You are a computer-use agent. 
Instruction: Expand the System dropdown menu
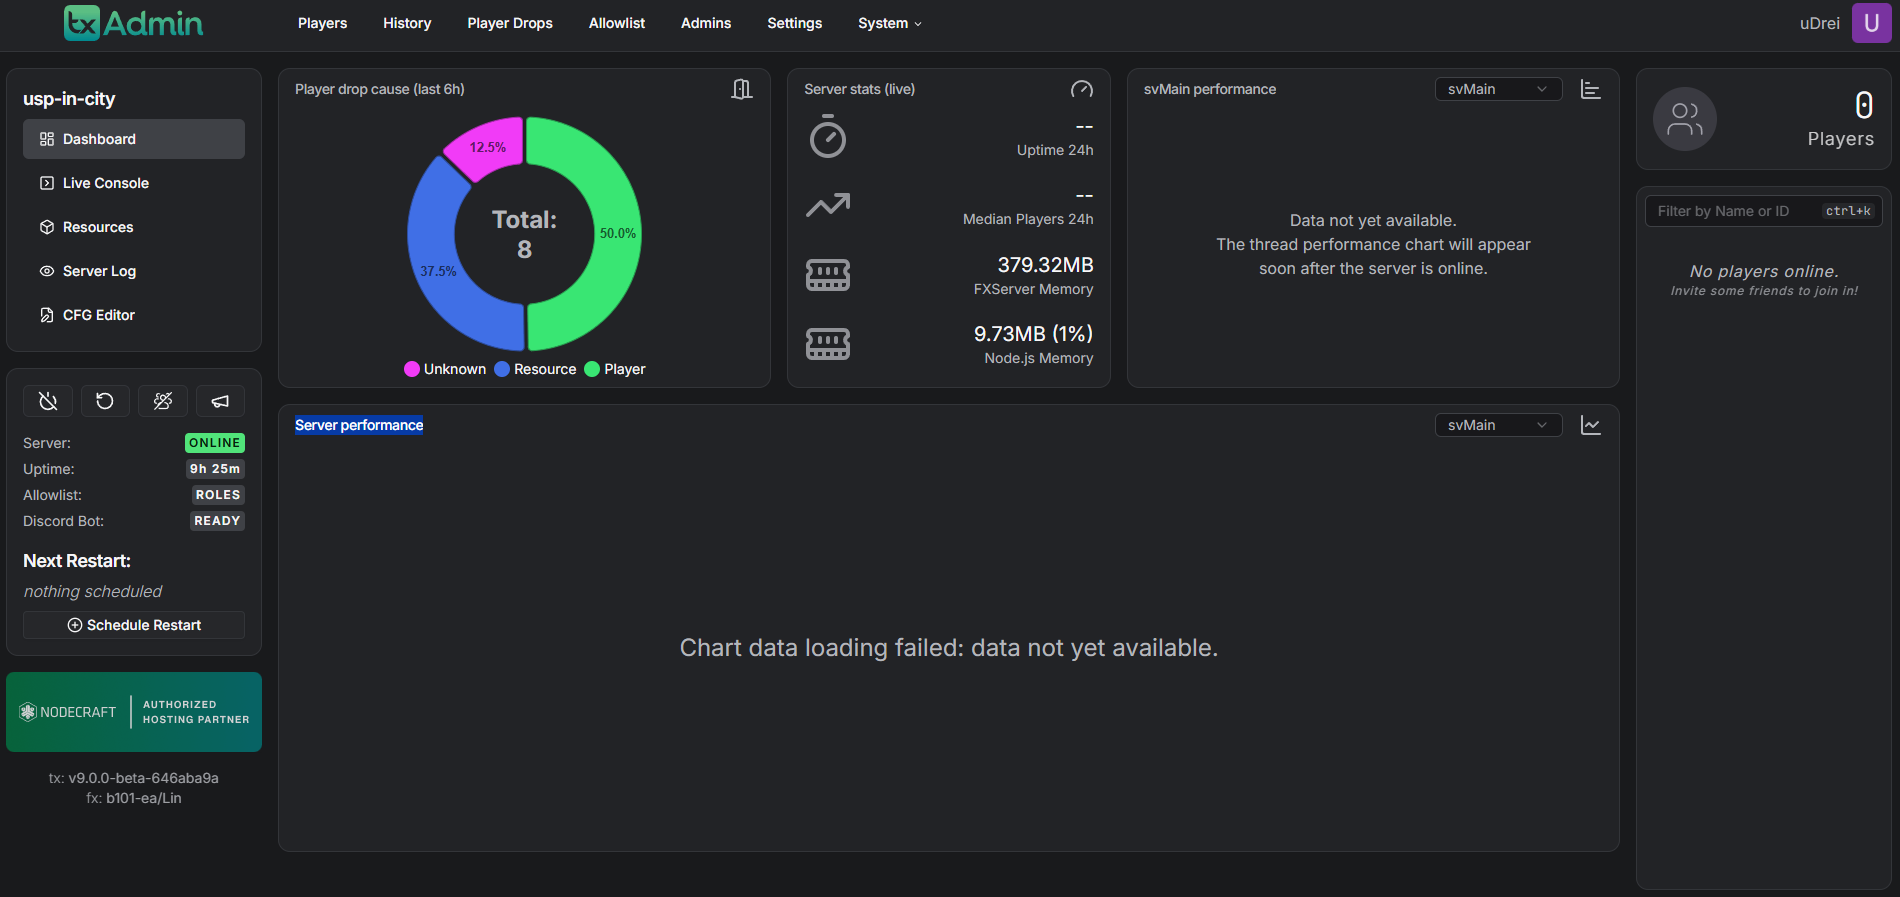(x=890, y=23)
